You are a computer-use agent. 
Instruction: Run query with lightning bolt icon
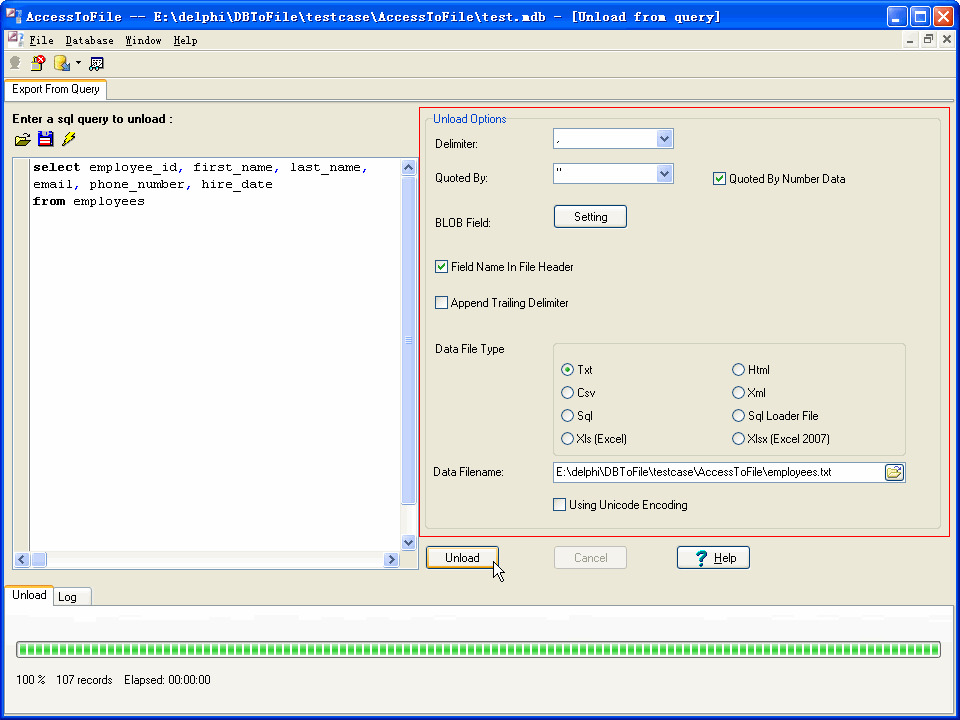click(69, 139)
